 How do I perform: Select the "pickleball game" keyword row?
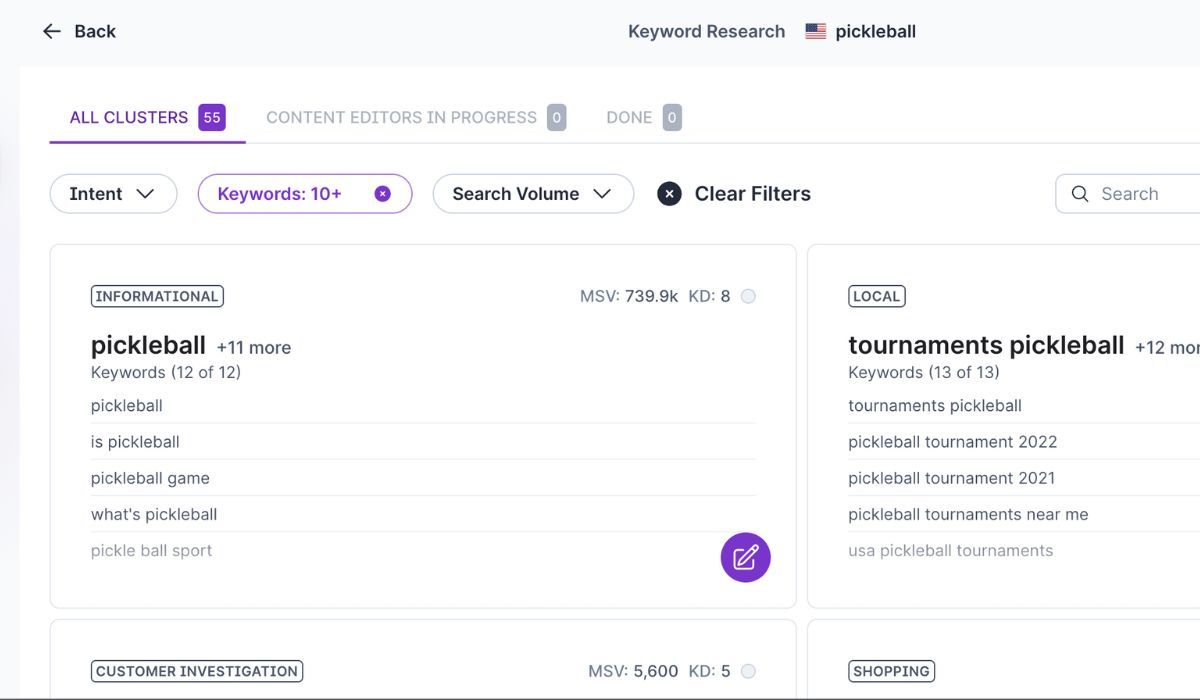[x=150, y=478]
